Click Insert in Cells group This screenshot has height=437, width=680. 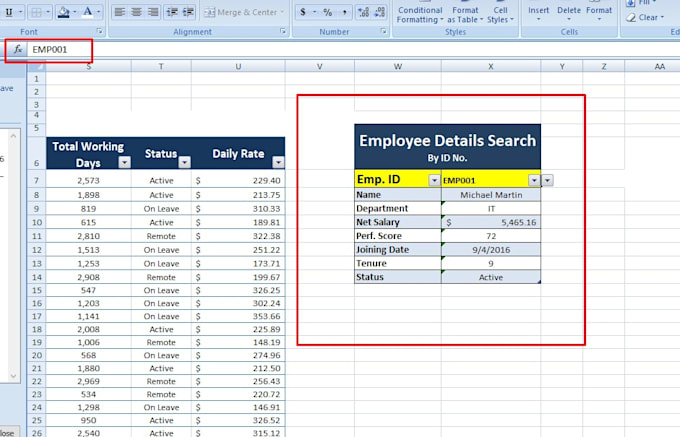[x=538, y=13]
